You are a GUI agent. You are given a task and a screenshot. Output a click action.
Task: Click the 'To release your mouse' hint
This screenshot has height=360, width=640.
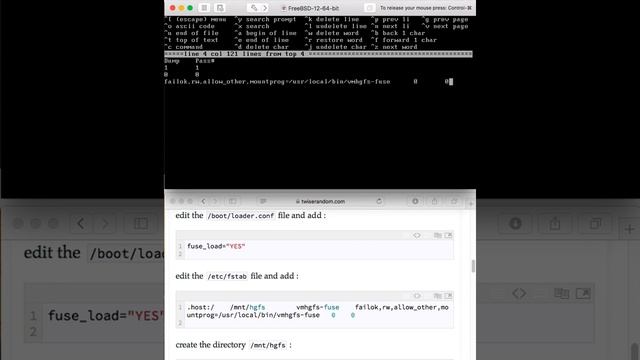coord(426,8)
